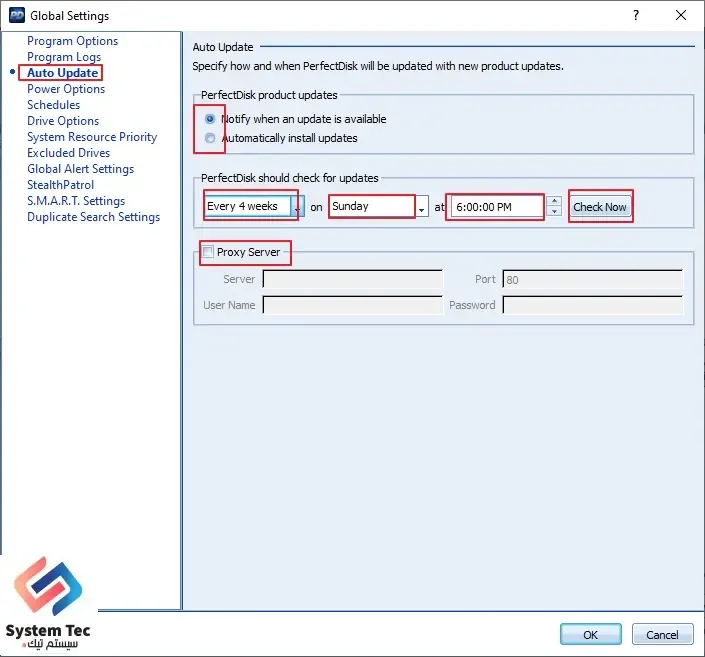Image resolution: width=705 pixels, height=657 pixels.
Task: Click the User Name input field
Action: 352,305
